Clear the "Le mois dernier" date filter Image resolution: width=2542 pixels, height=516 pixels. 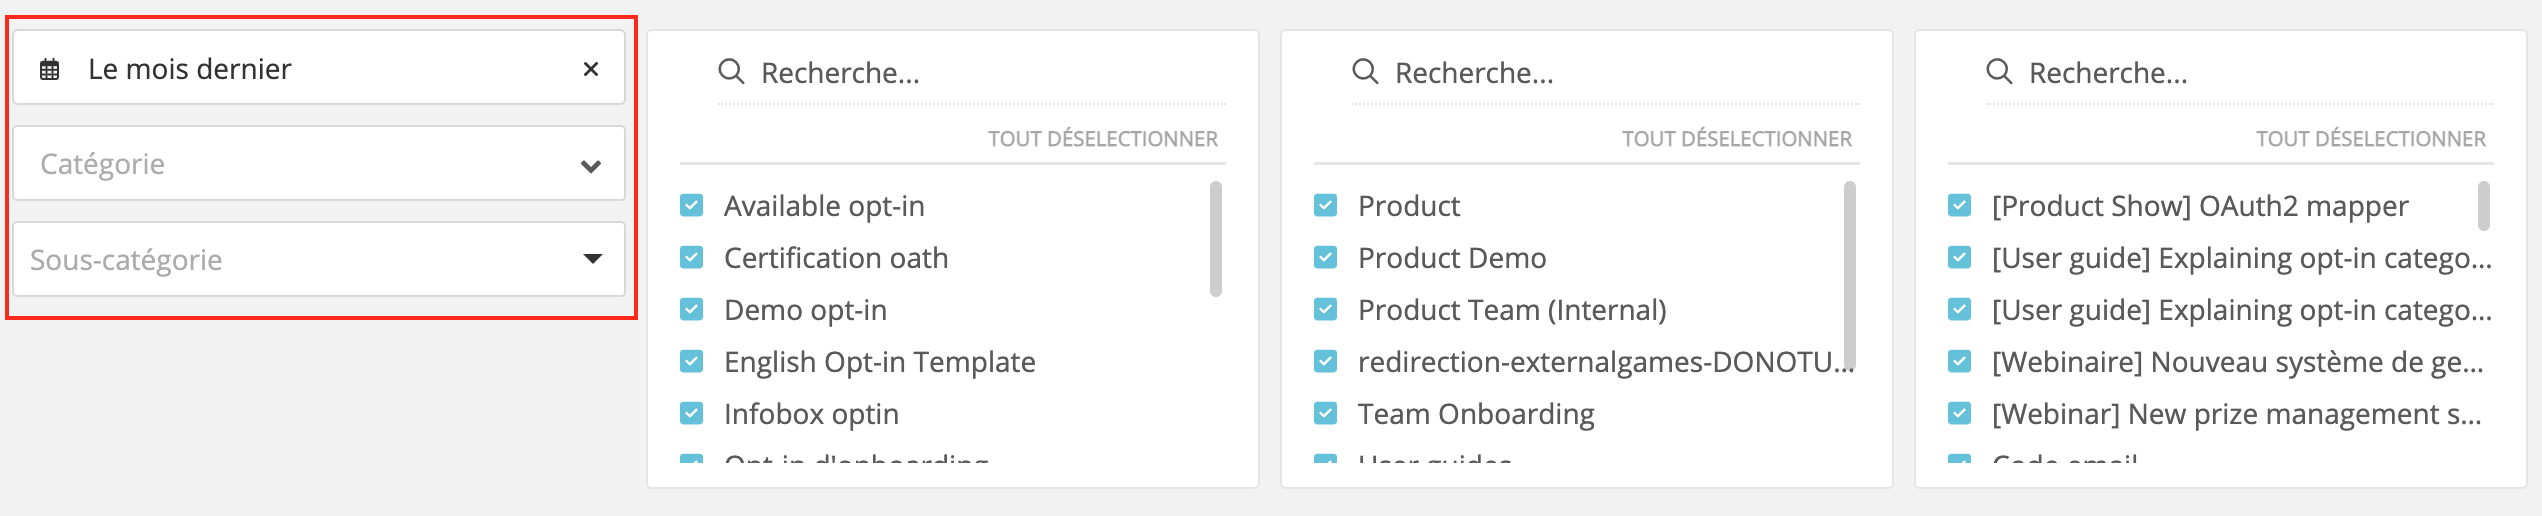(x=591, y=69)
